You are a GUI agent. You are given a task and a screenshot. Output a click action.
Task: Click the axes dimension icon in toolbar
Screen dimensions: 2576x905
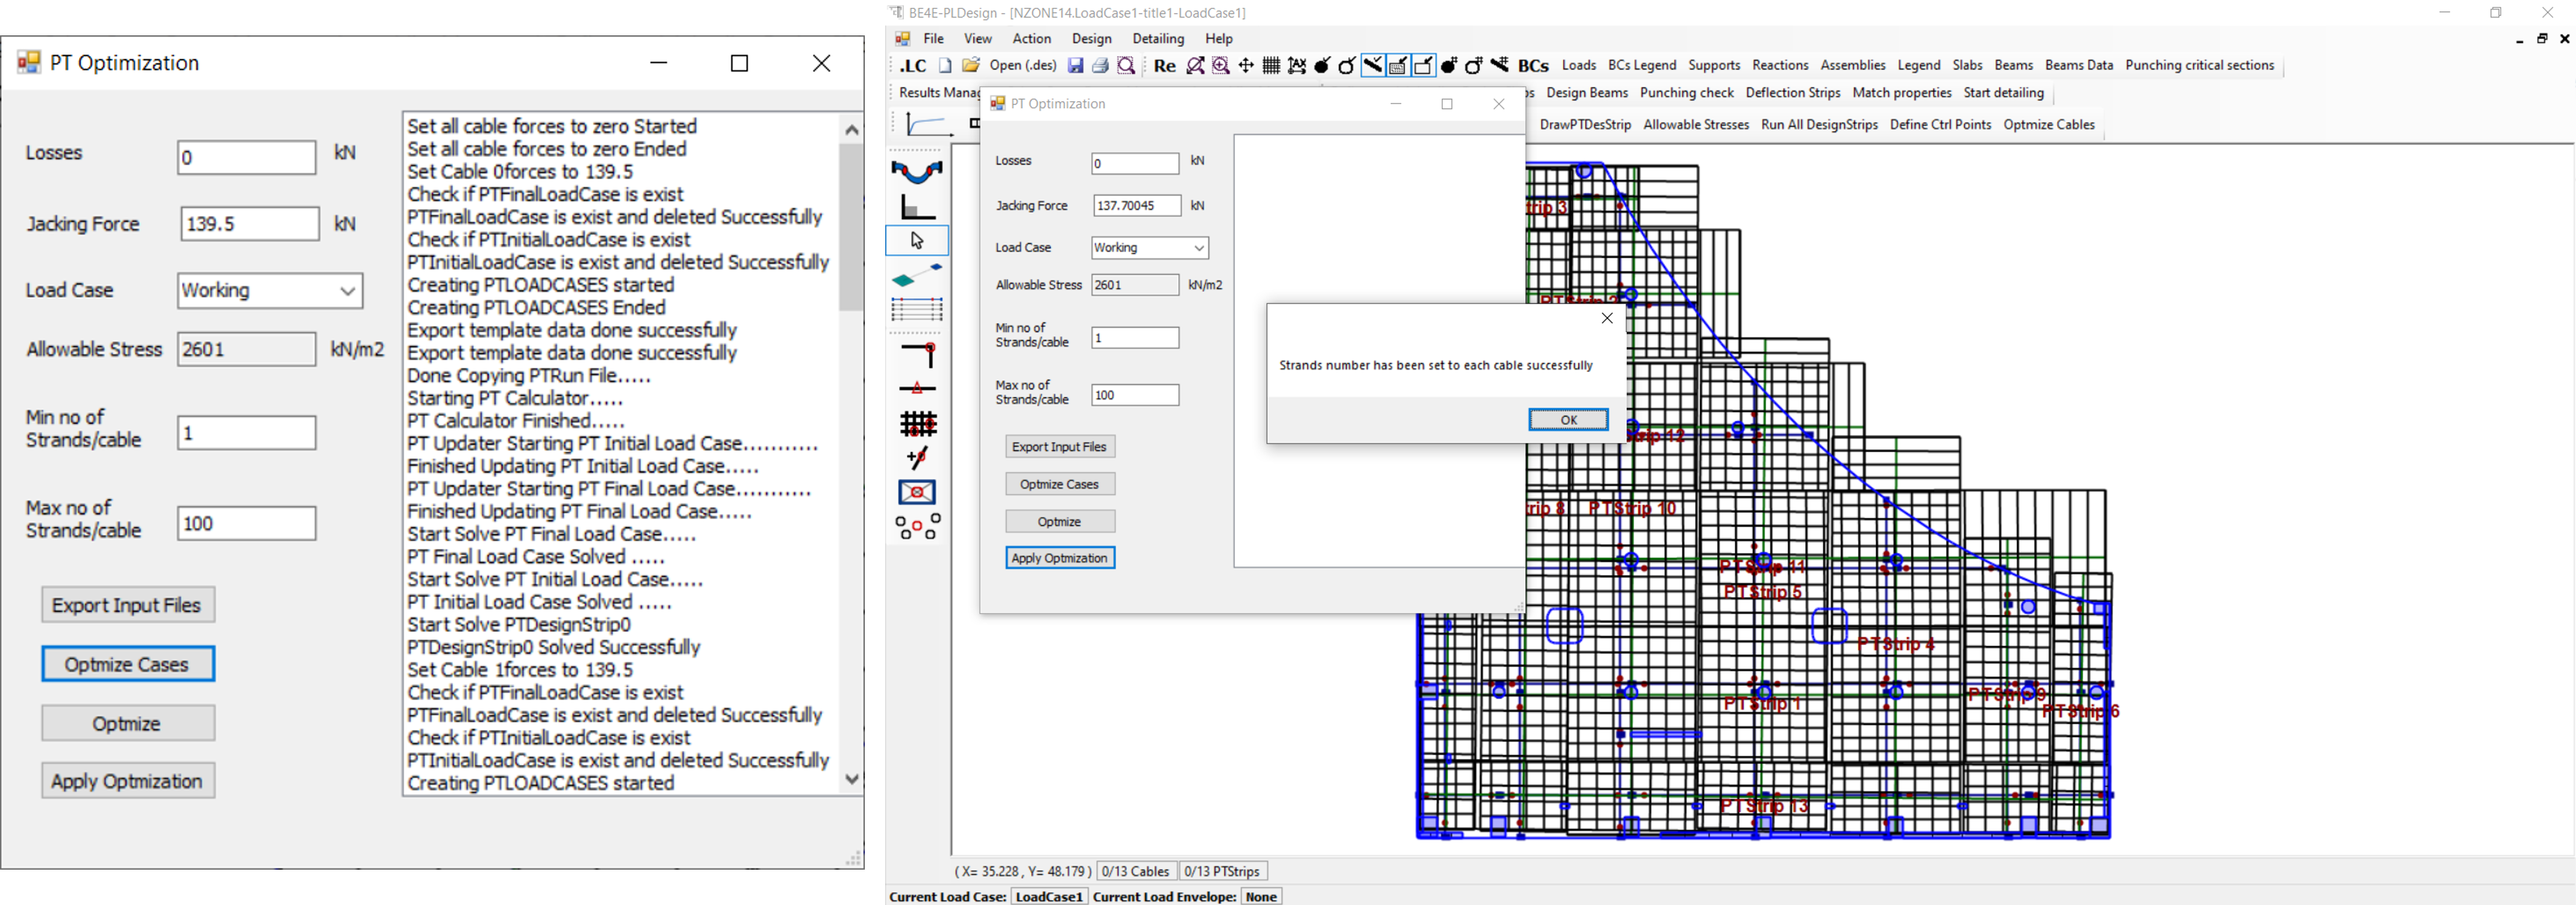(1297, 66)
